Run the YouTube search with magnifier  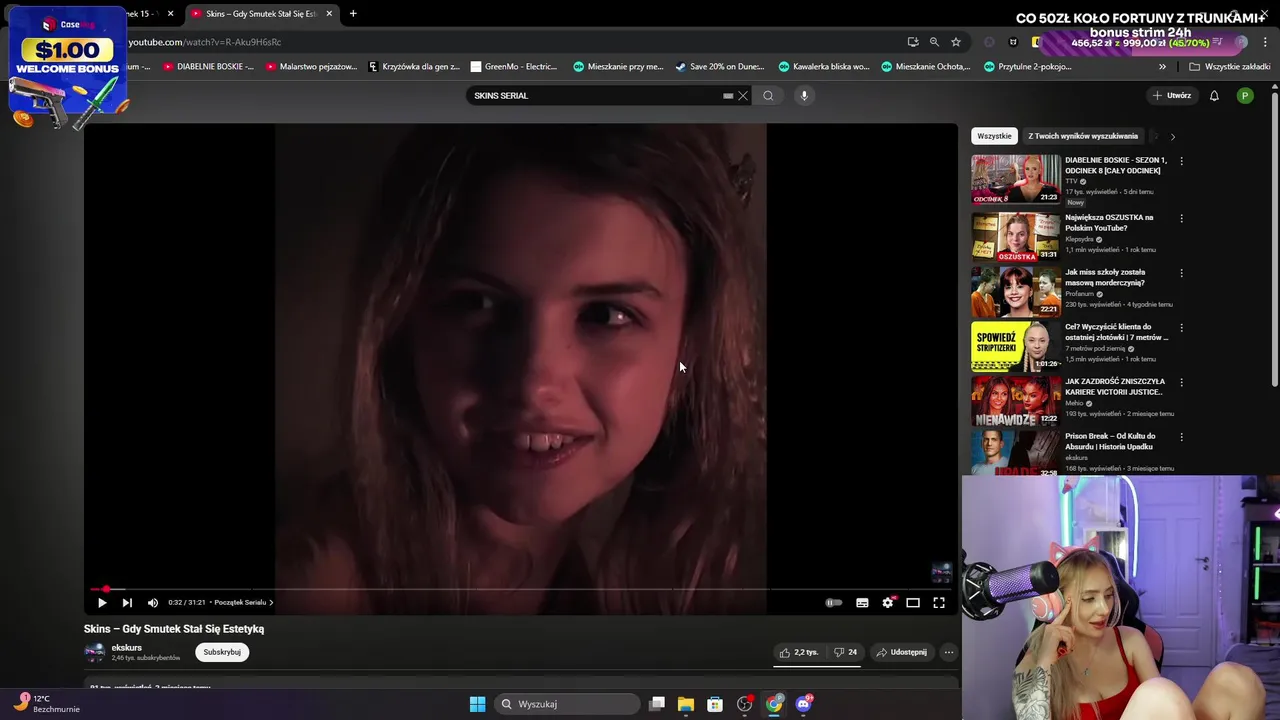click(768, 96)
